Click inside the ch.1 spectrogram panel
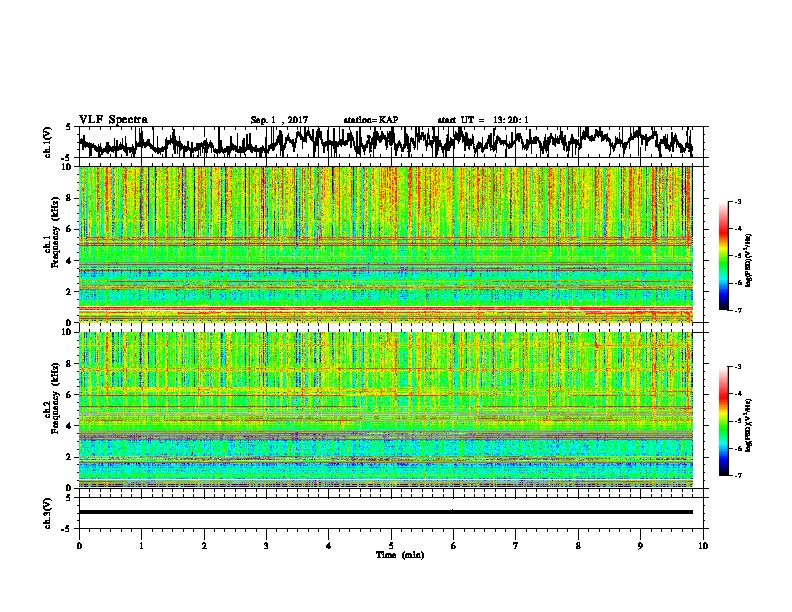792x612 pixels. [x=385, y=244]
